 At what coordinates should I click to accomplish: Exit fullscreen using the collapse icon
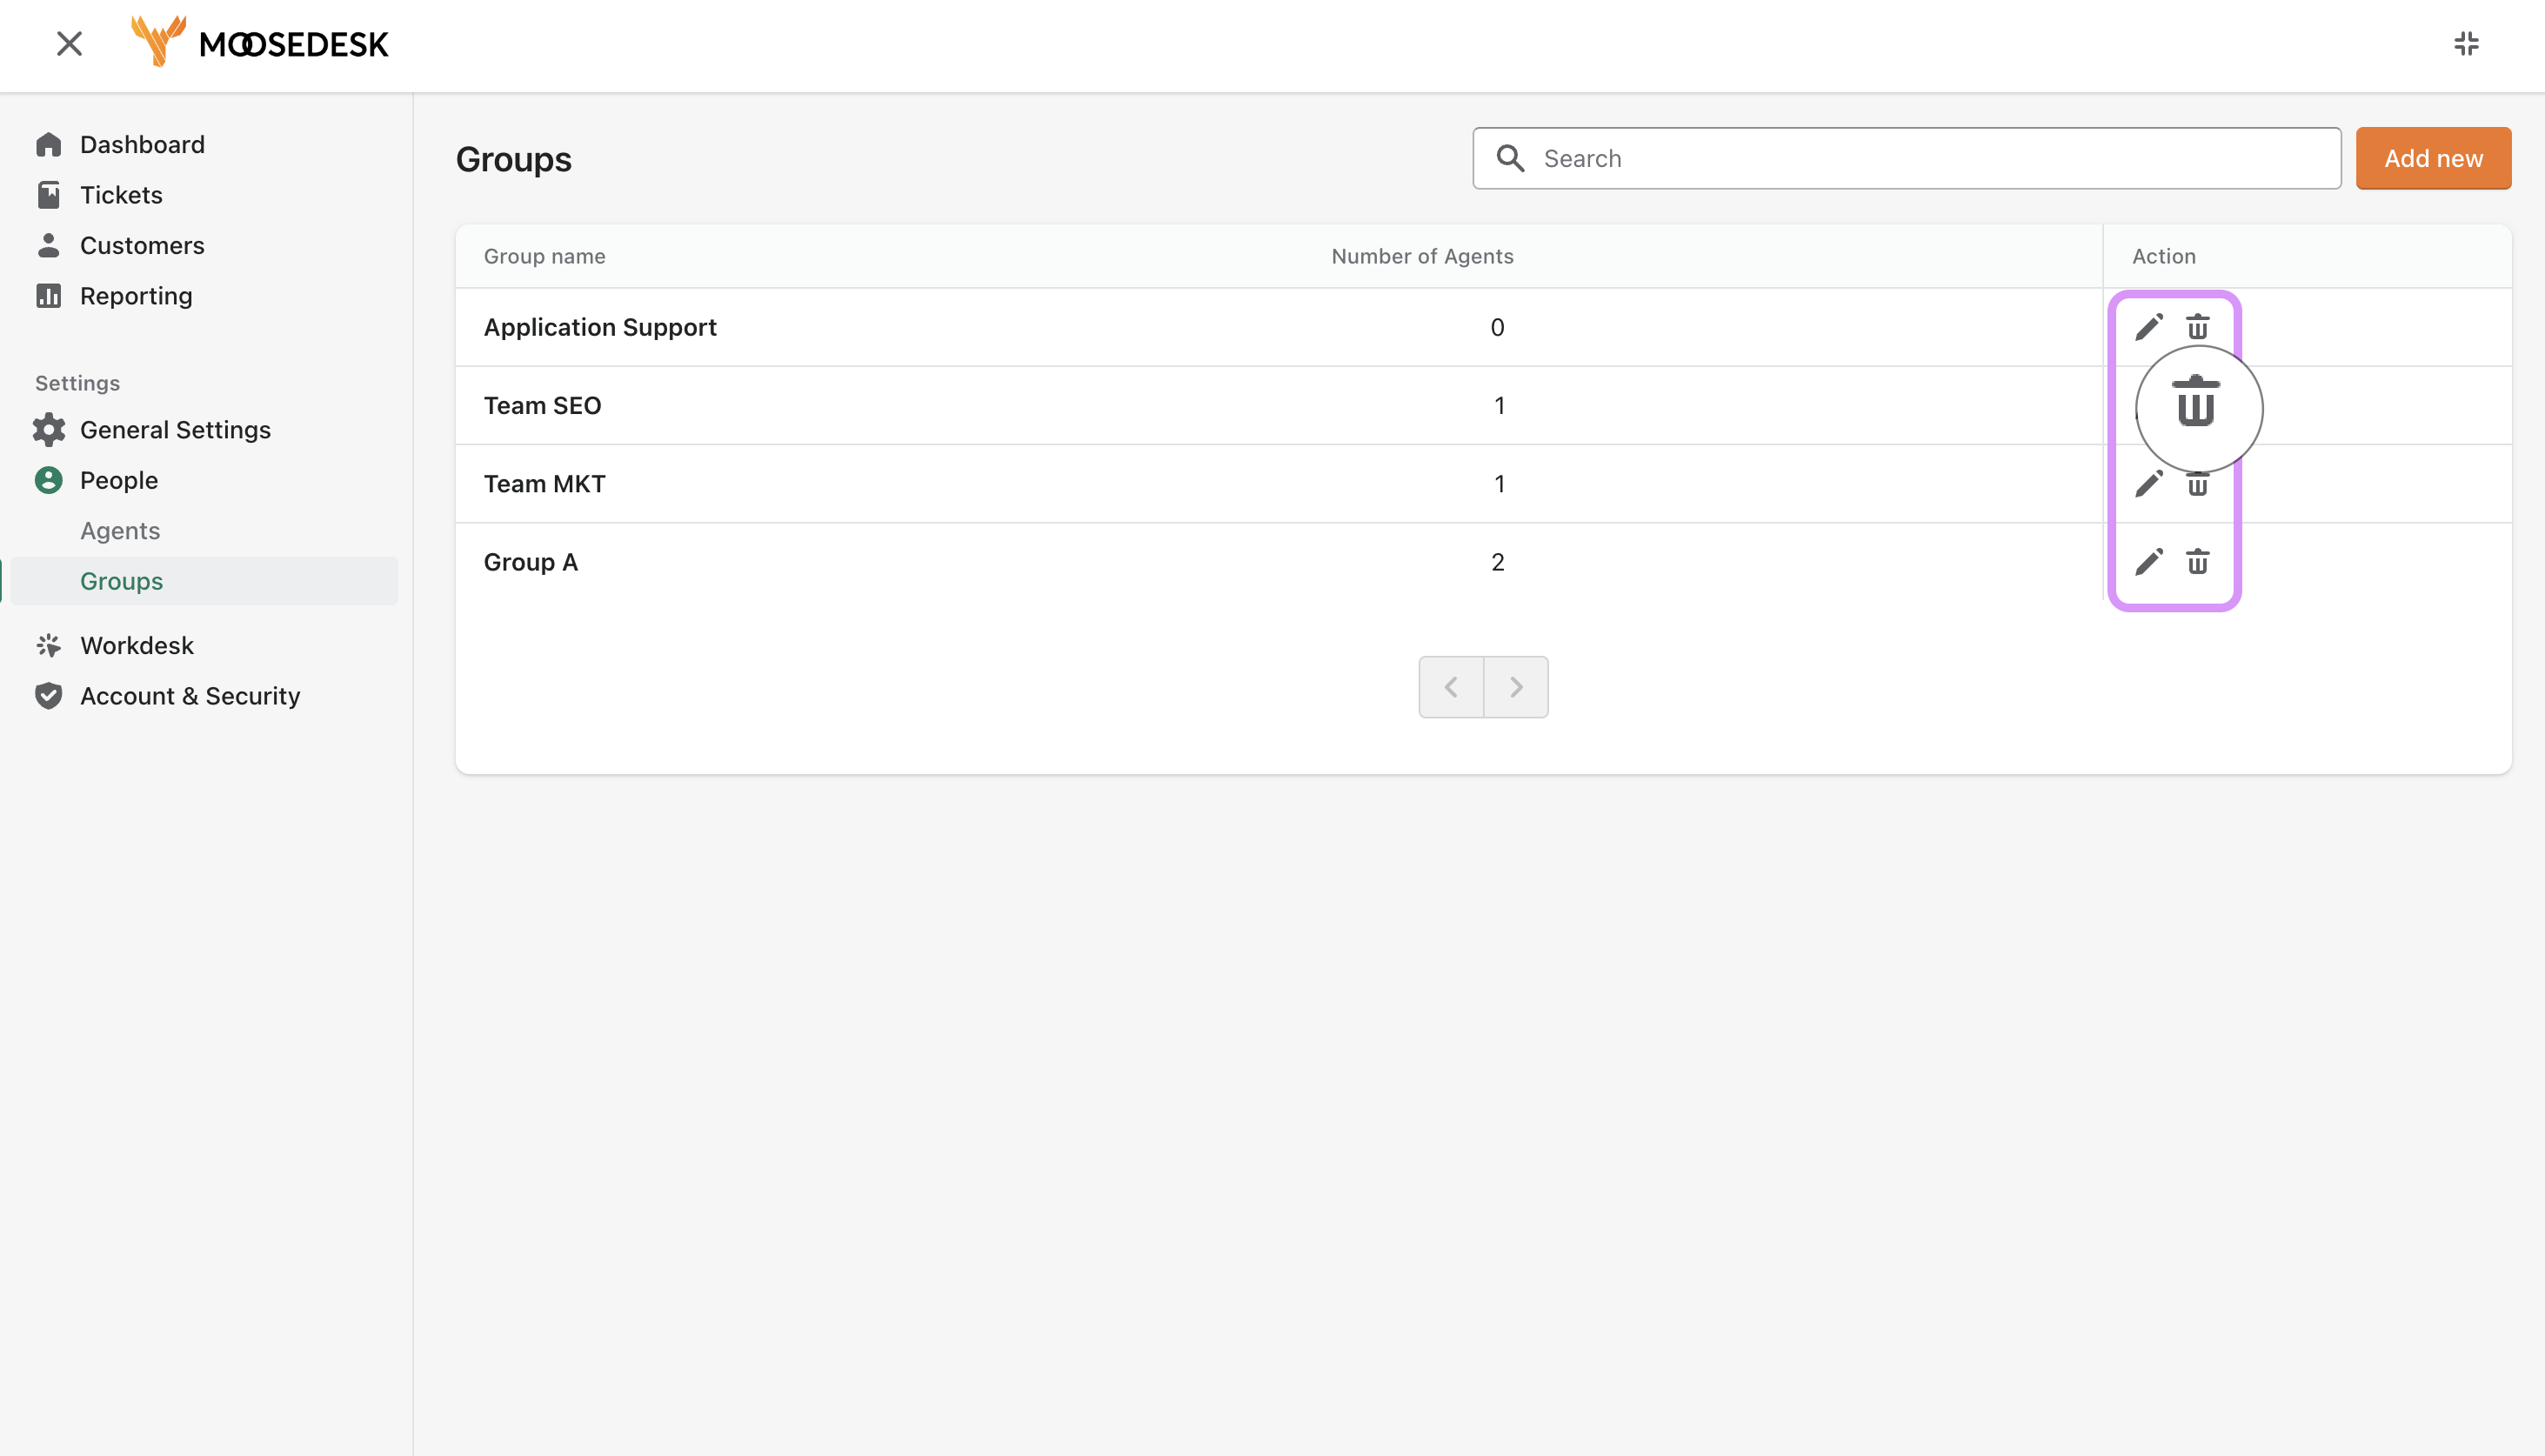click(x=2466, y=44)
